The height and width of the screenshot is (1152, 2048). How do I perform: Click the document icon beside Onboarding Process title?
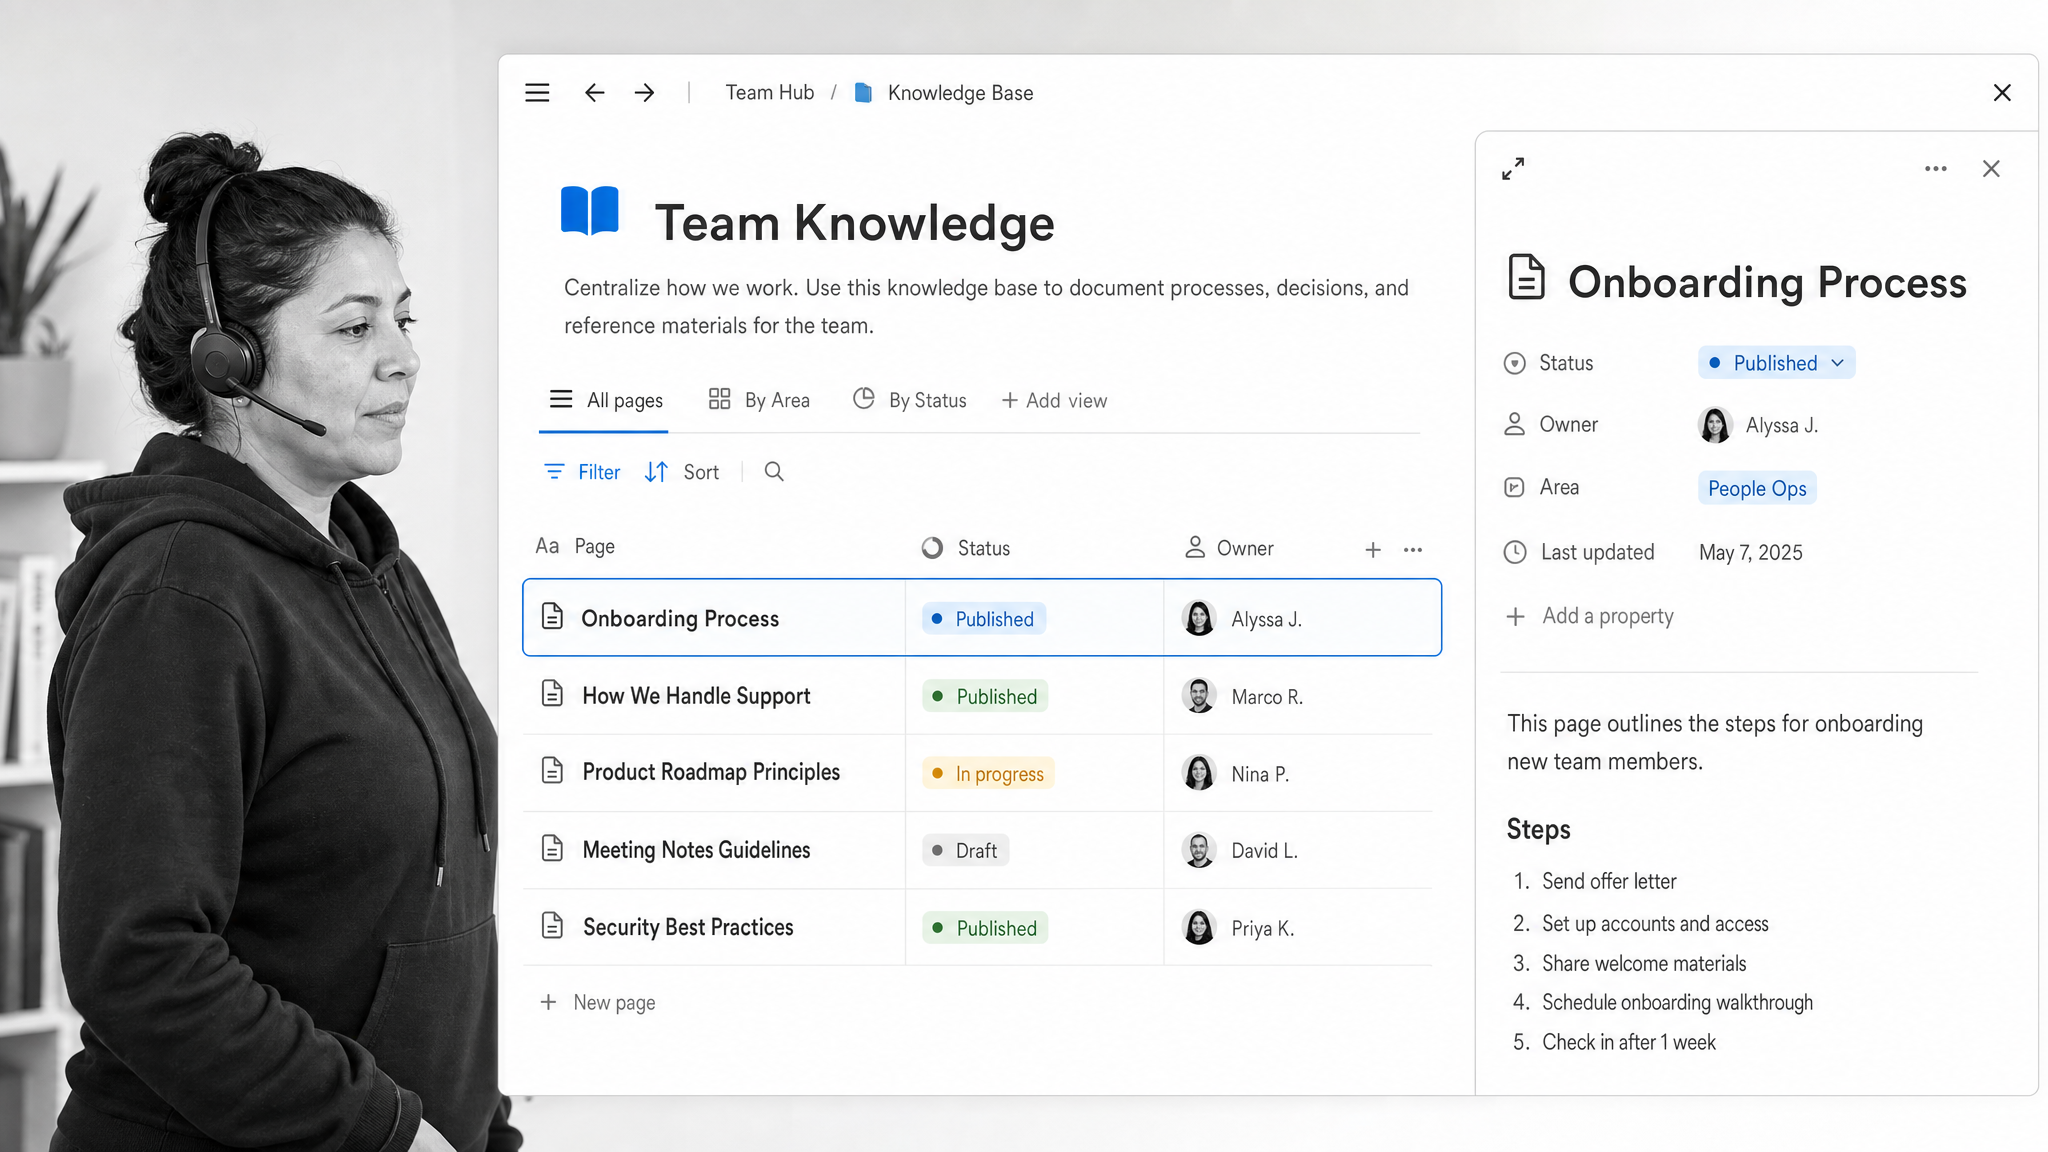(x=1526, y=277)
